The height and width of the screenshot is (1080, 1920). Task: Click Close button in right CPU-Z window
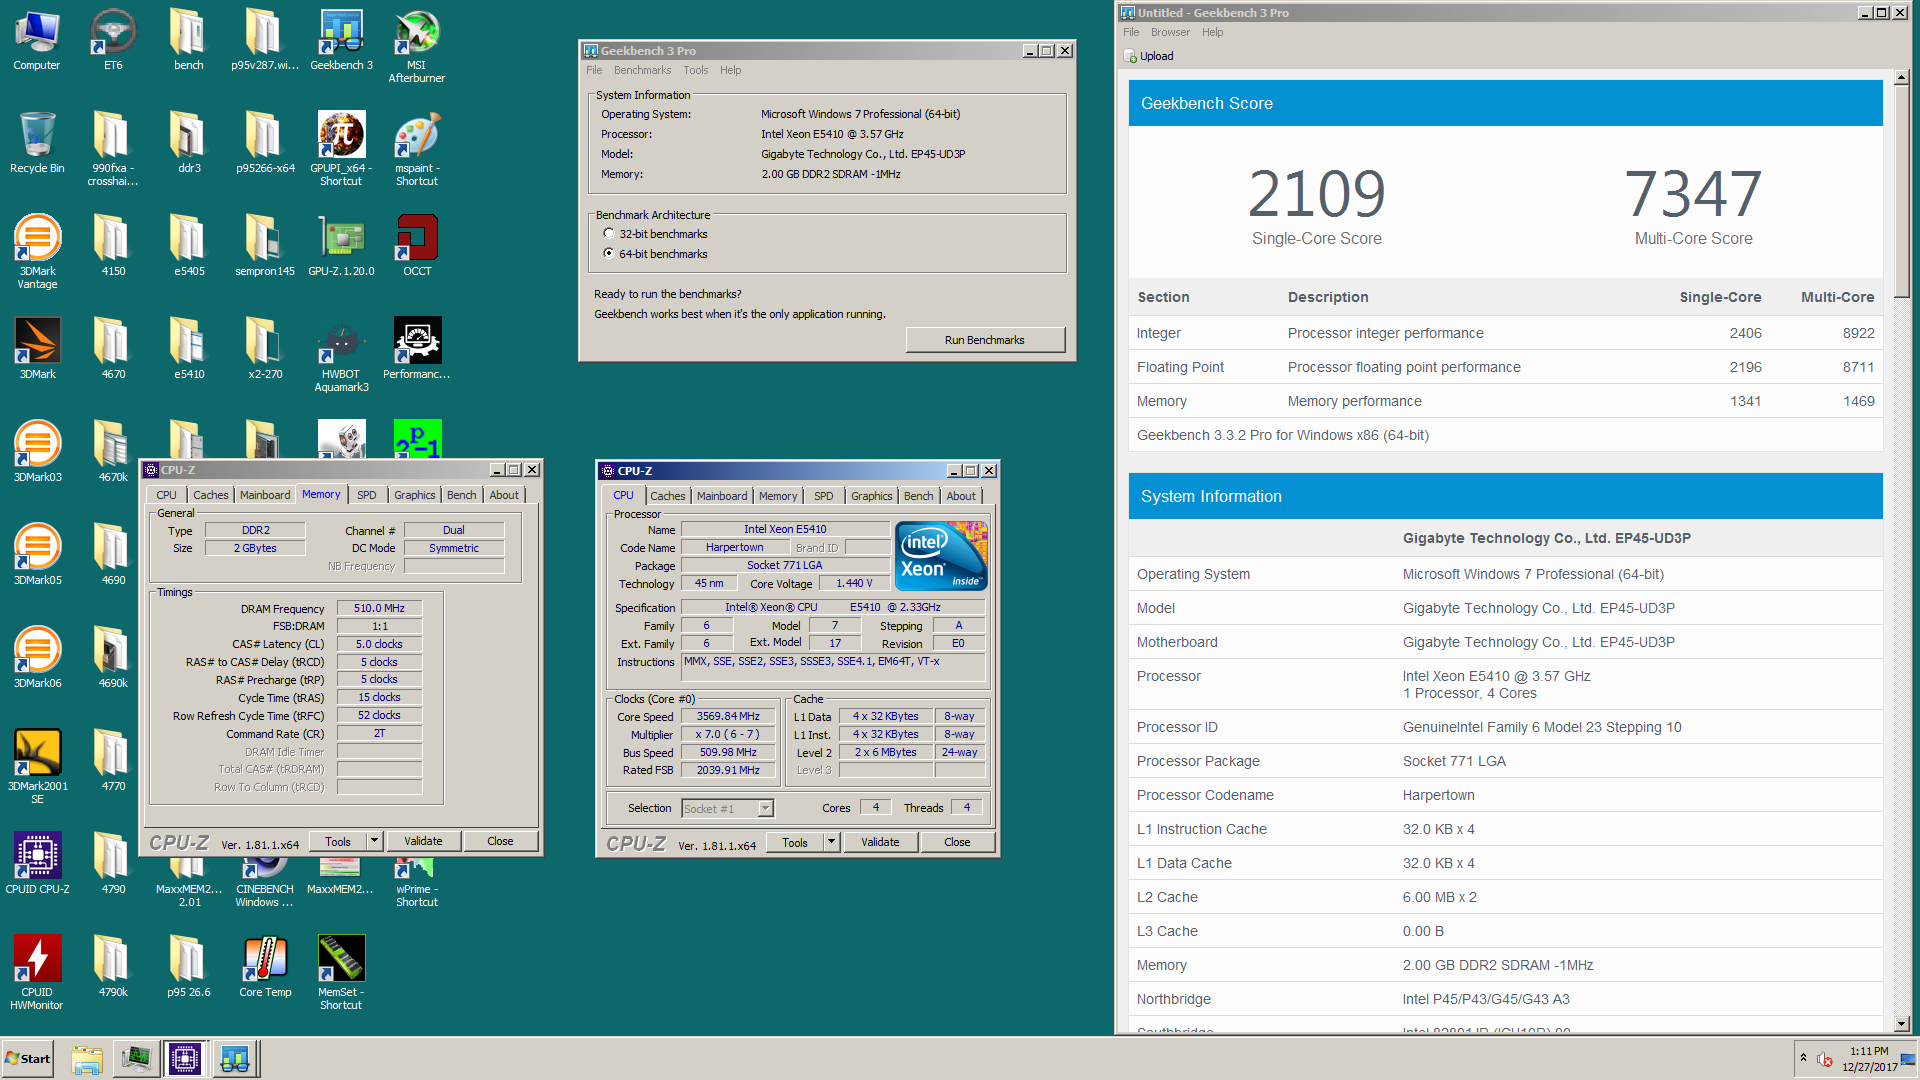click(957, 842)
